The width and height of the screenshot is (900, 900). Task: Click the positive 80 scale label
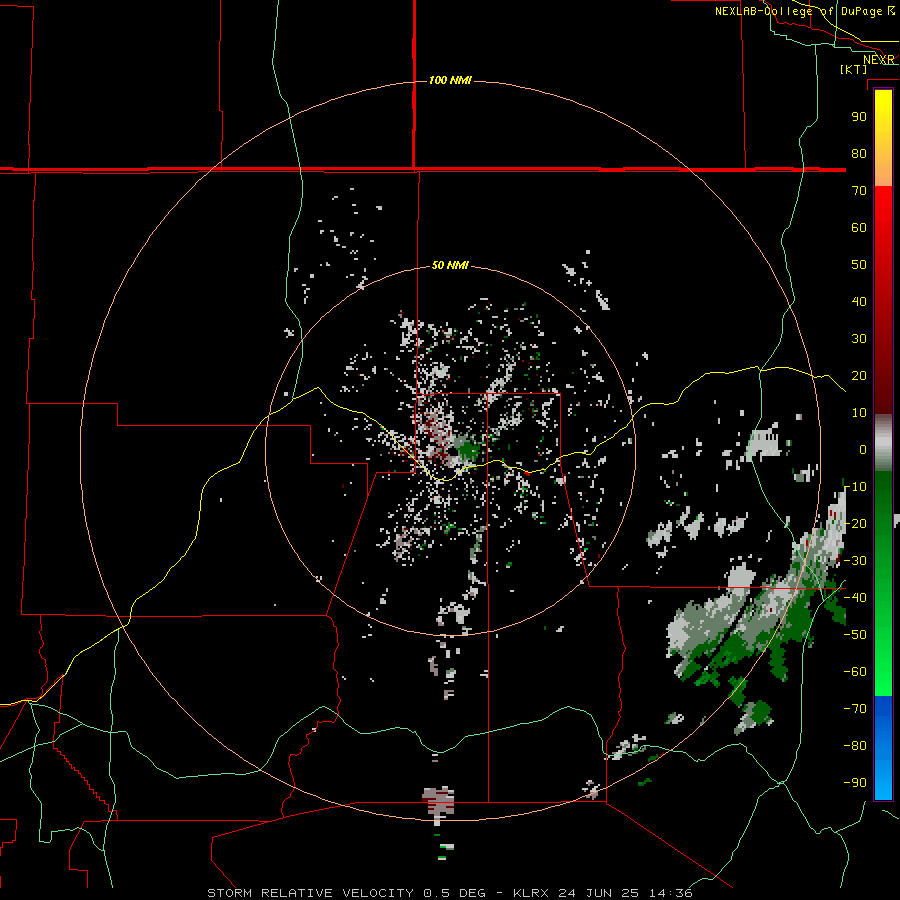click(859, 153)
